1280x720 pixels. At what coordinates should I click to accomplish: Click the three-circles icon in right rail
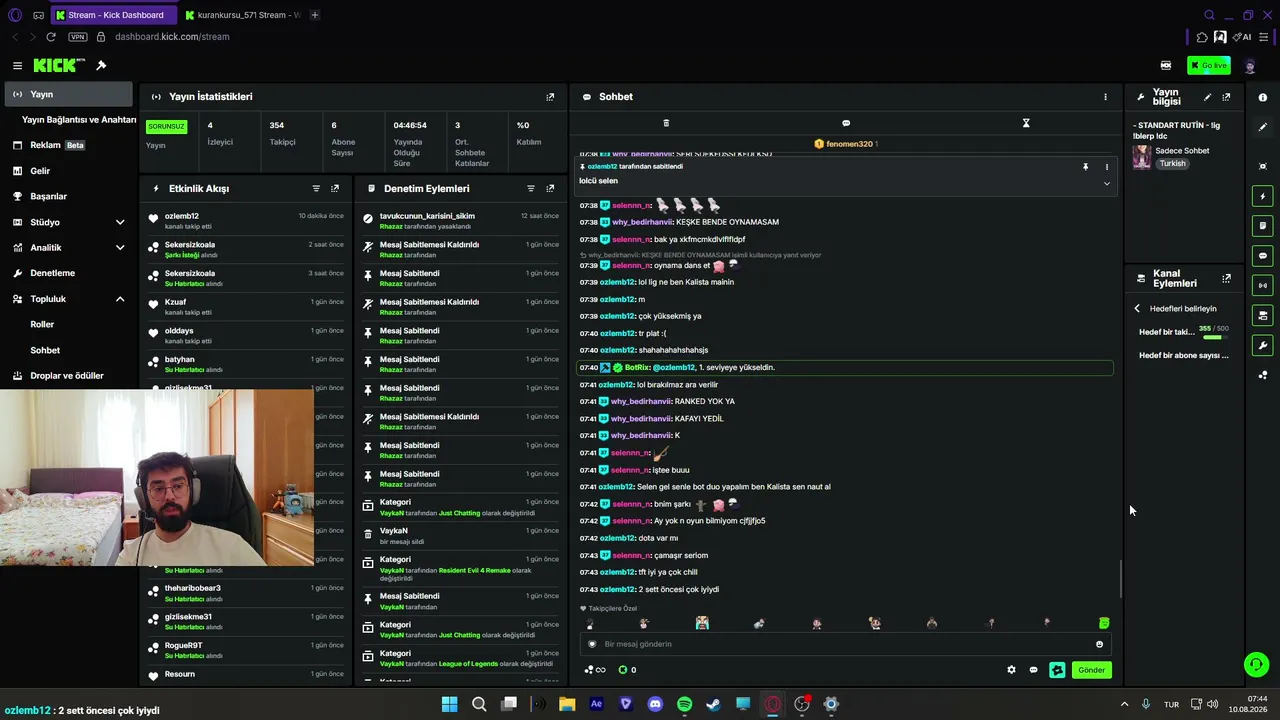point(1263,375)
